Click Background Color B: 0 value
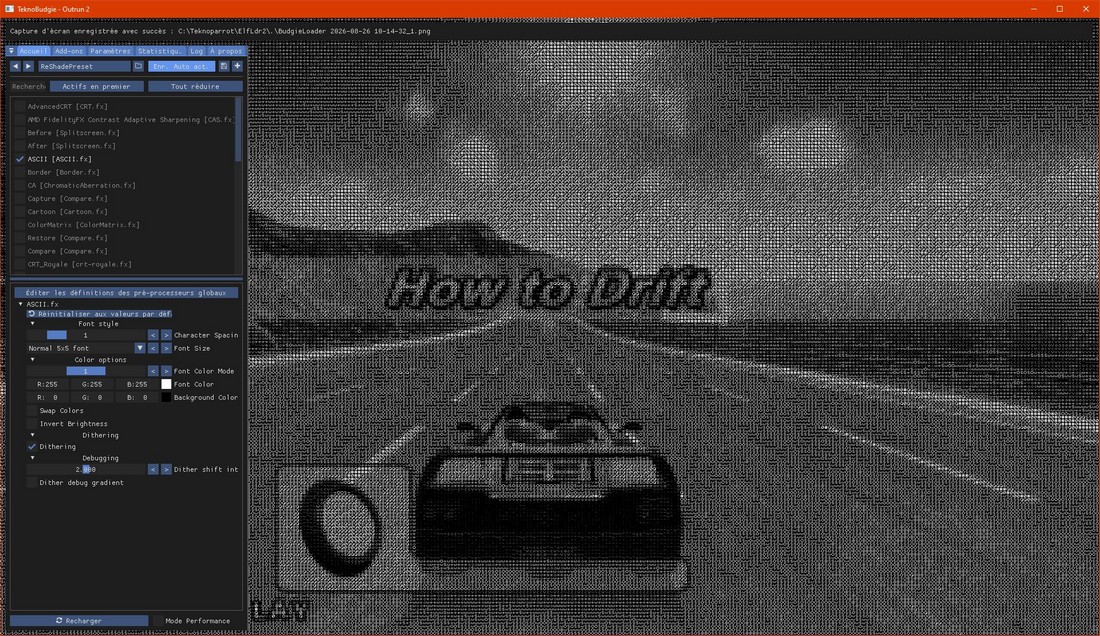 [137, 398]
